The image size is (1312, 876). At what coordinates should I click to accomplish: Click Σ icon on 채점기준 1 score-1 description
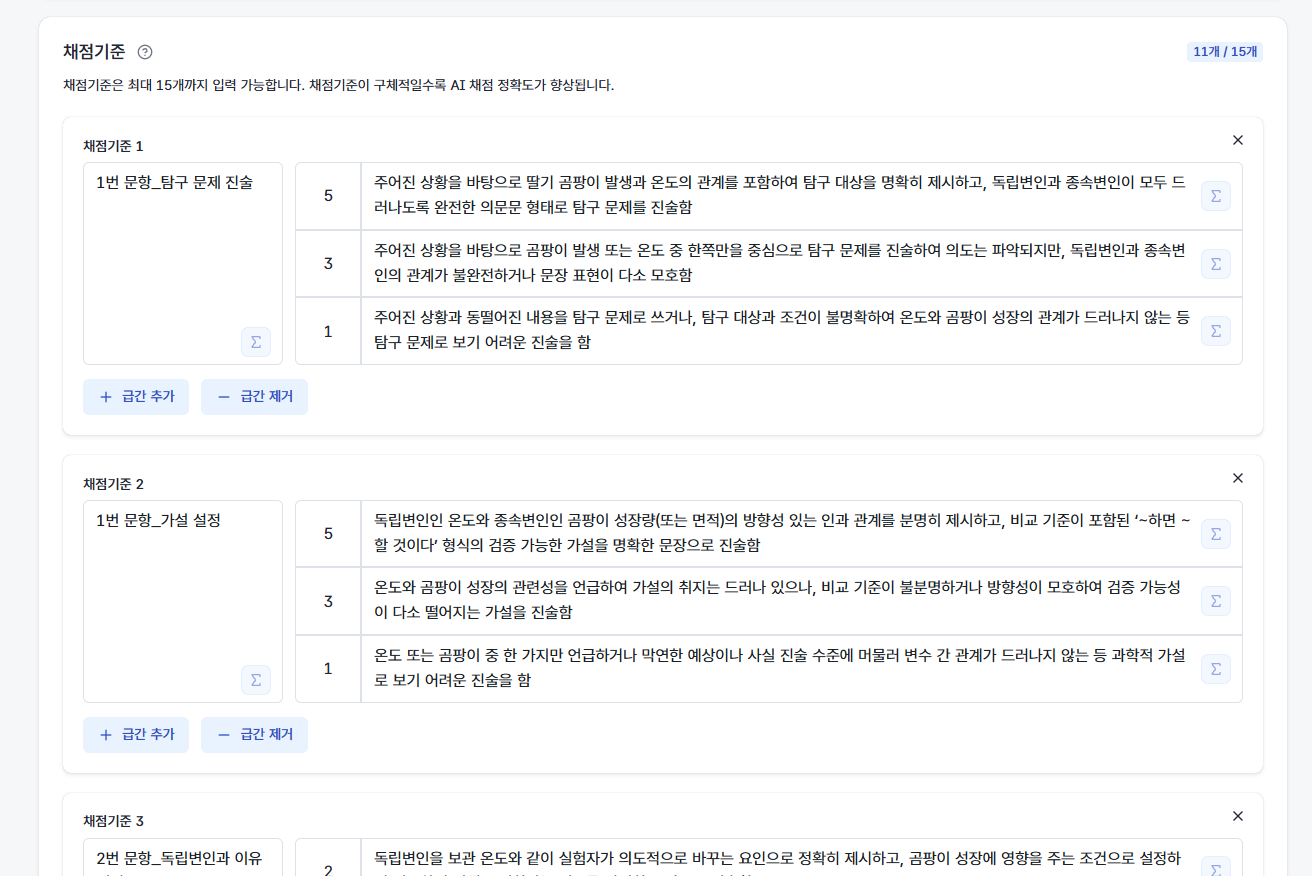pyautogui.click(x=1216, y=331)
